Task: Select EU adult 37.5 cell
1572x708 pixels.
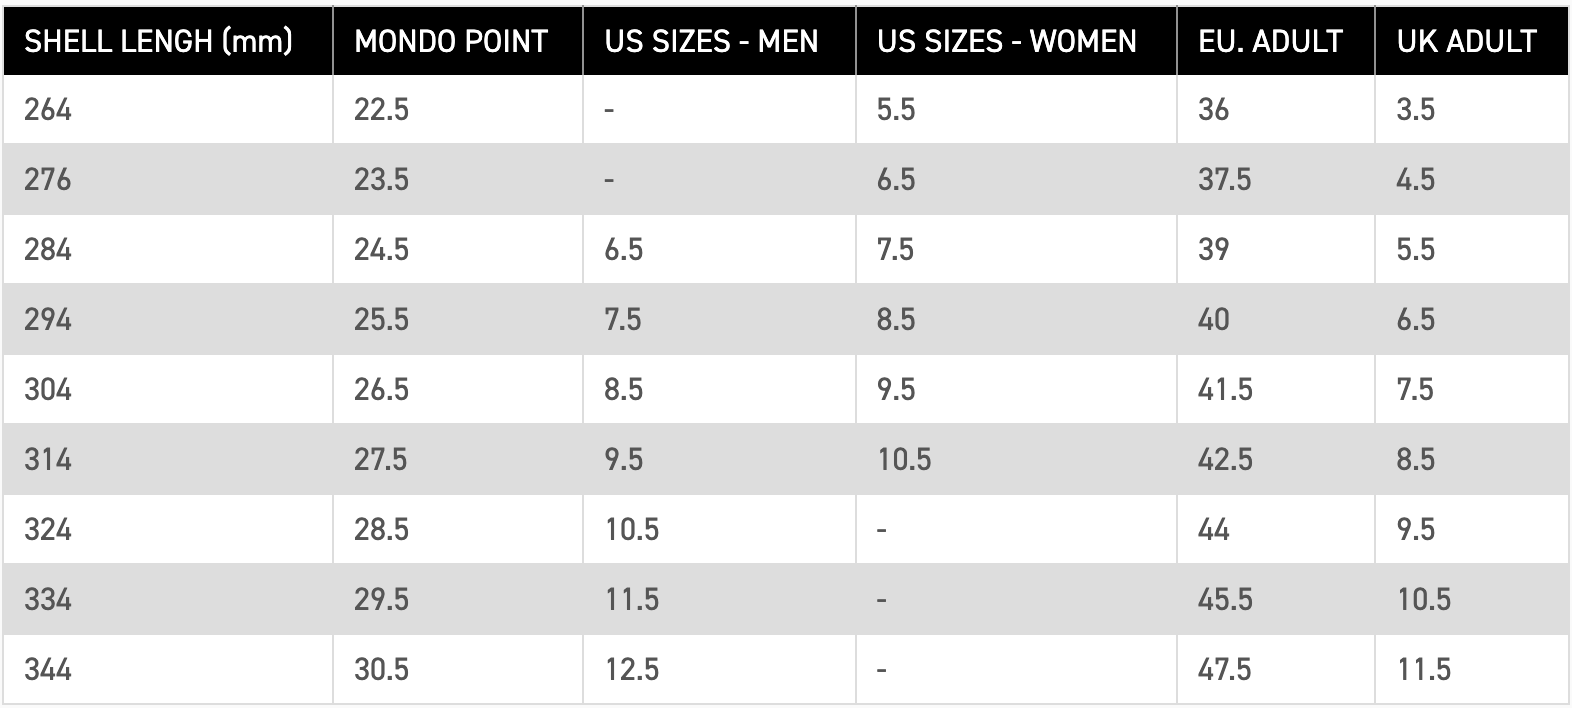Action: pyautogui.click(x=1276, y=179)
